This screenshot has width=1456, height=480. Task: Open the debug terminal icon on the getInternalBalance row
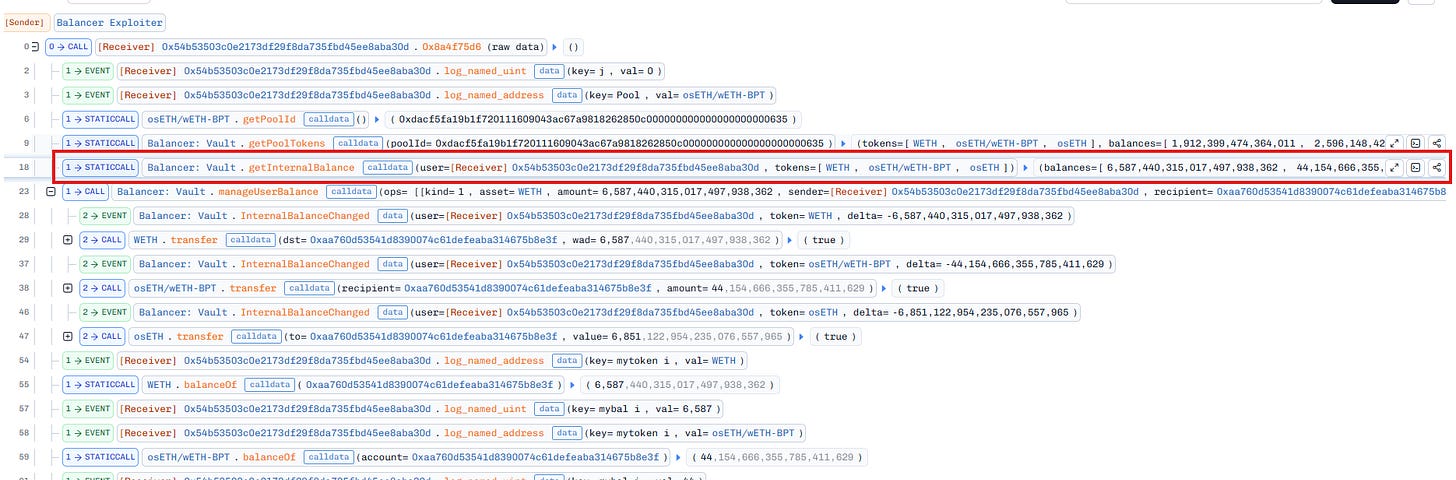[x=1415, y=167]
